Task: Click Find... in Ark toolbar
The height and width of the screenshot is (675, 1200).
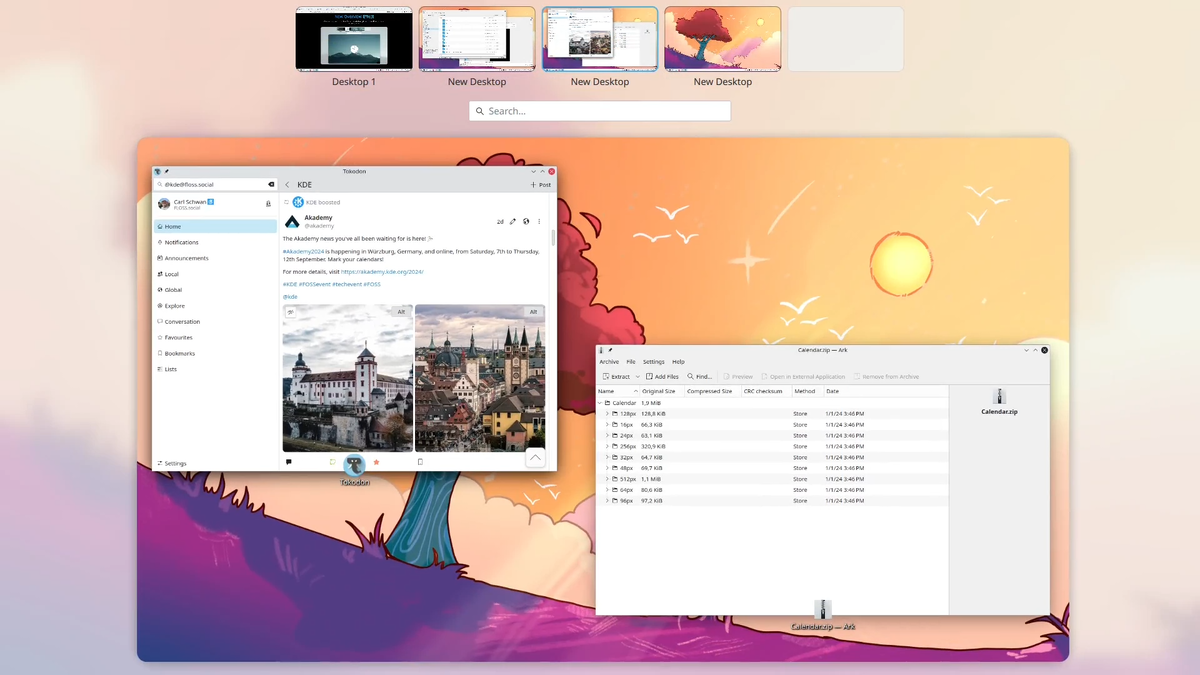Action: [700, 377]
